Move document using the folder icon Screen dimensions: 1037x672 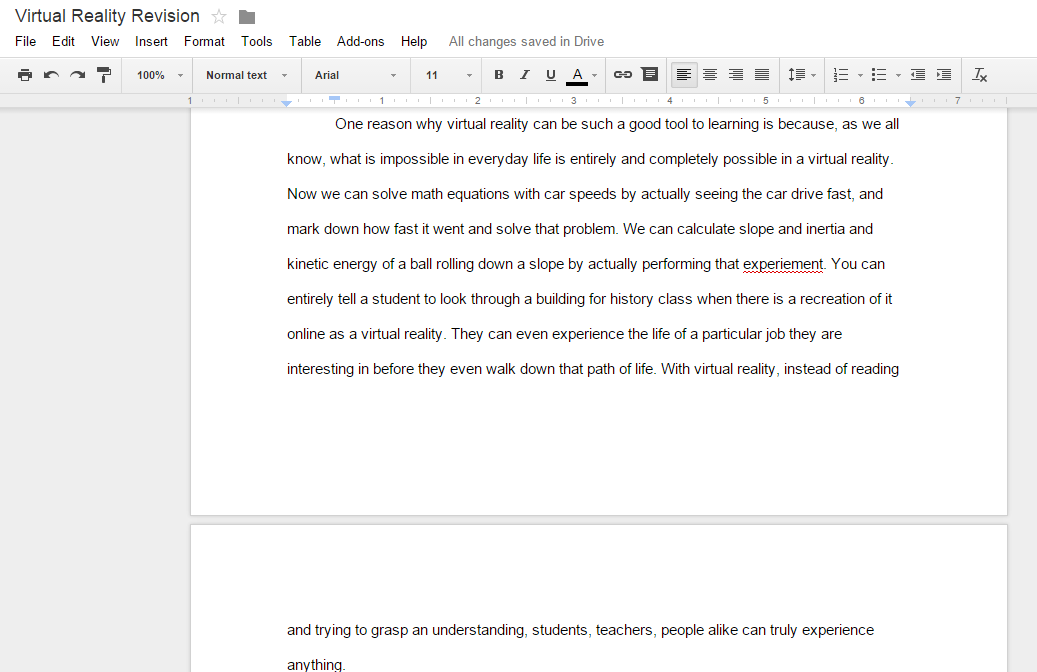click(247, 17)
